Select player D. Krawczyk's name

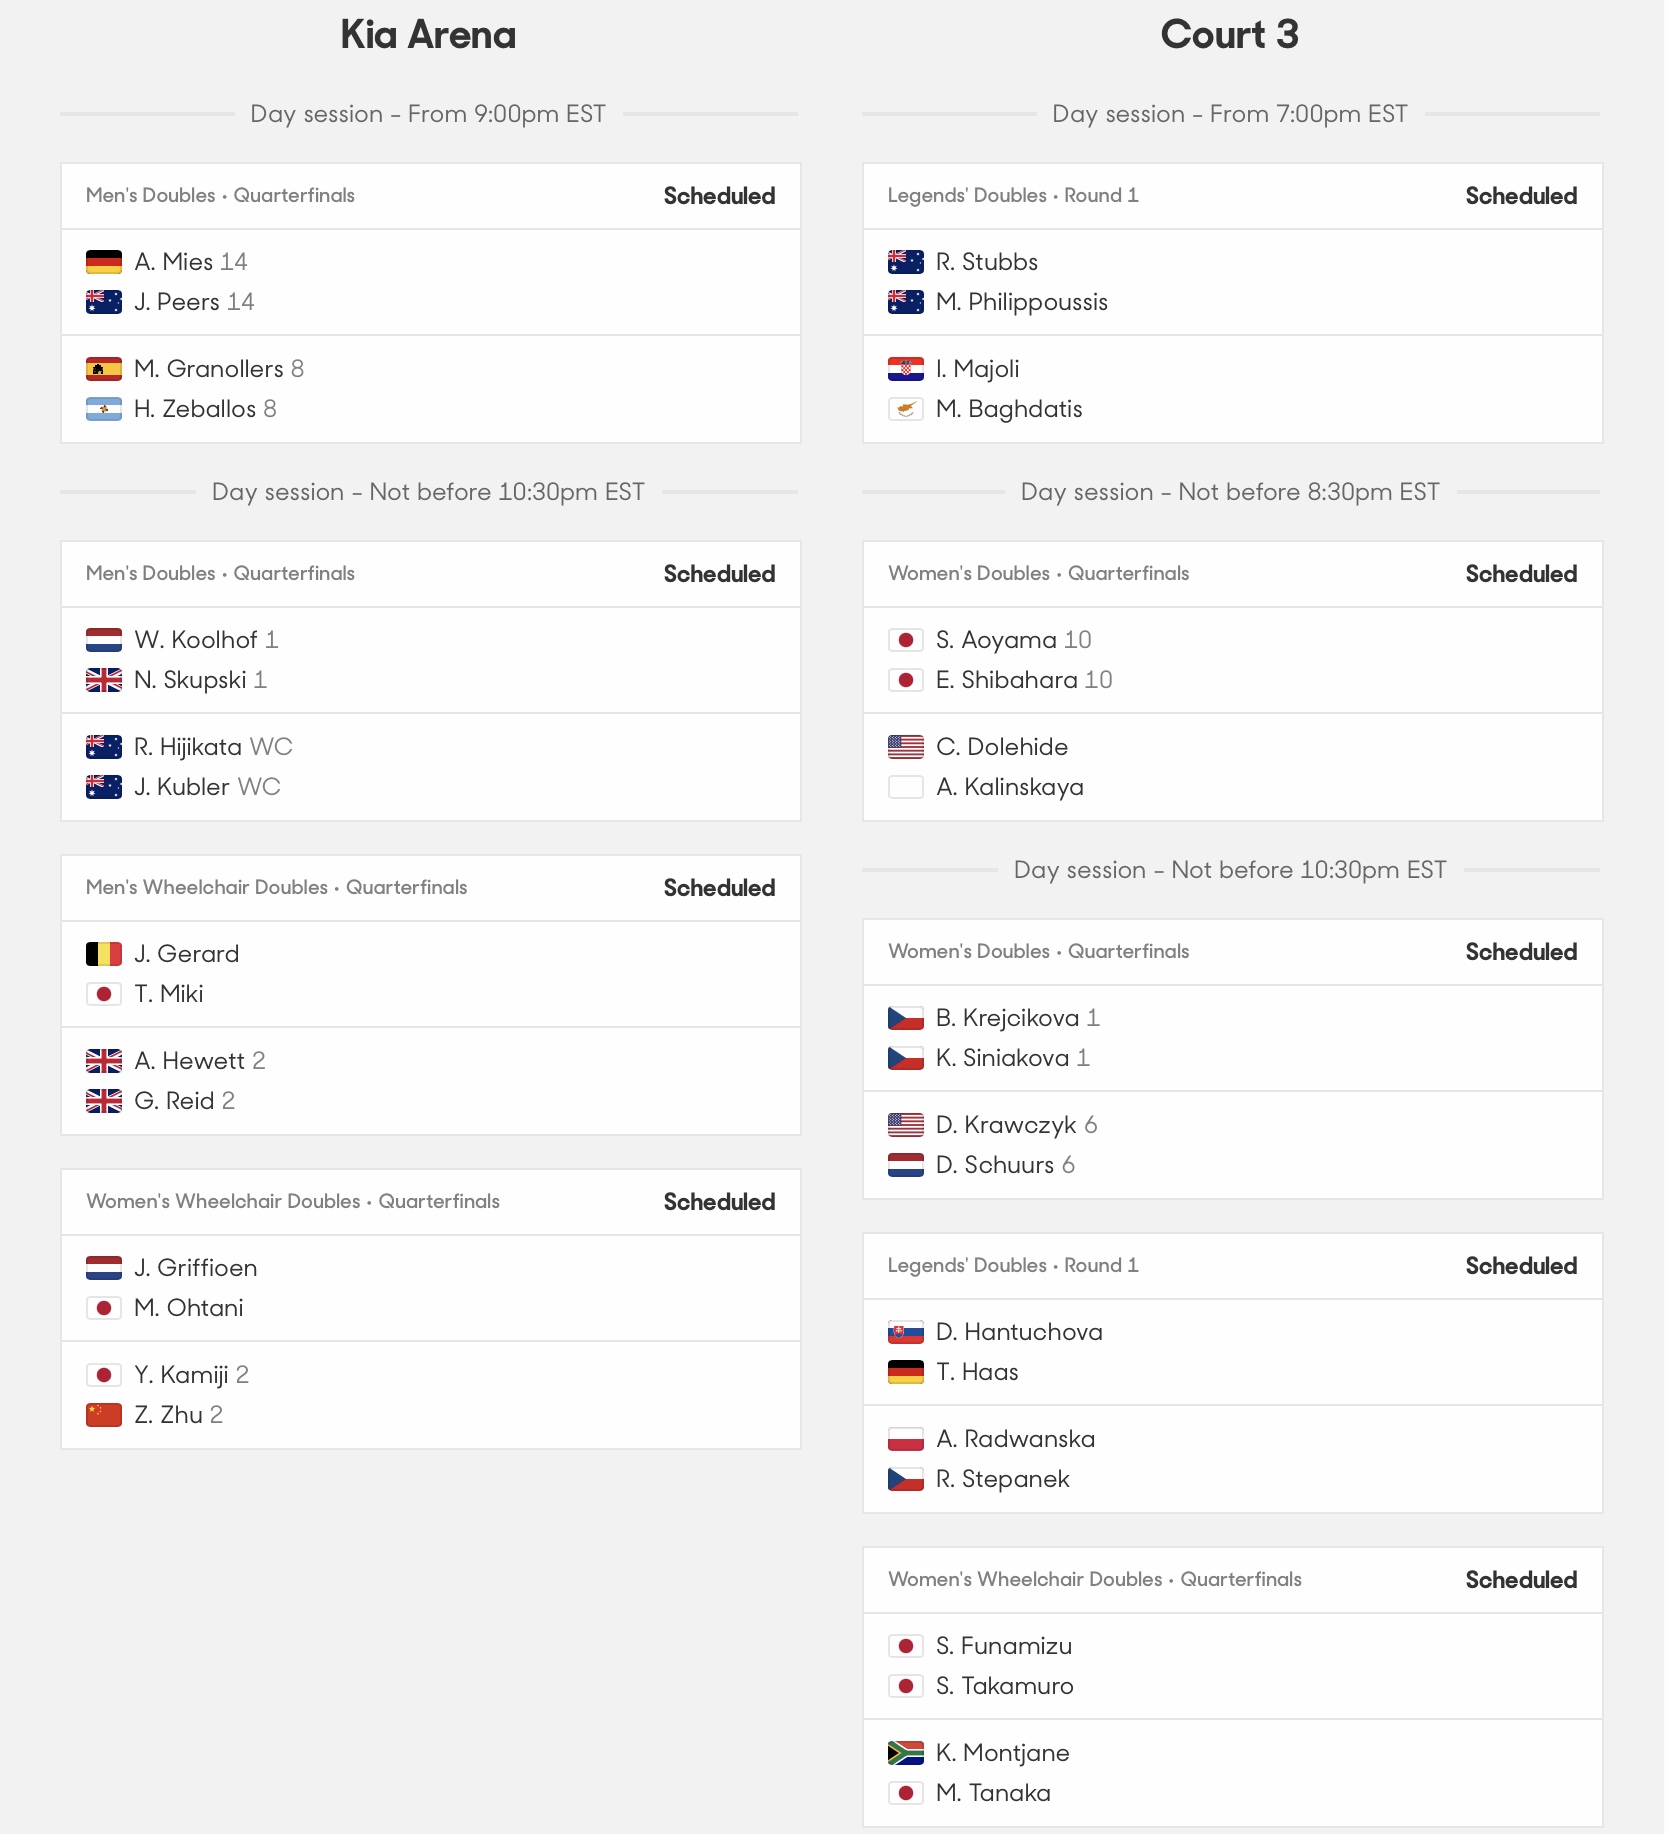1006,1125
